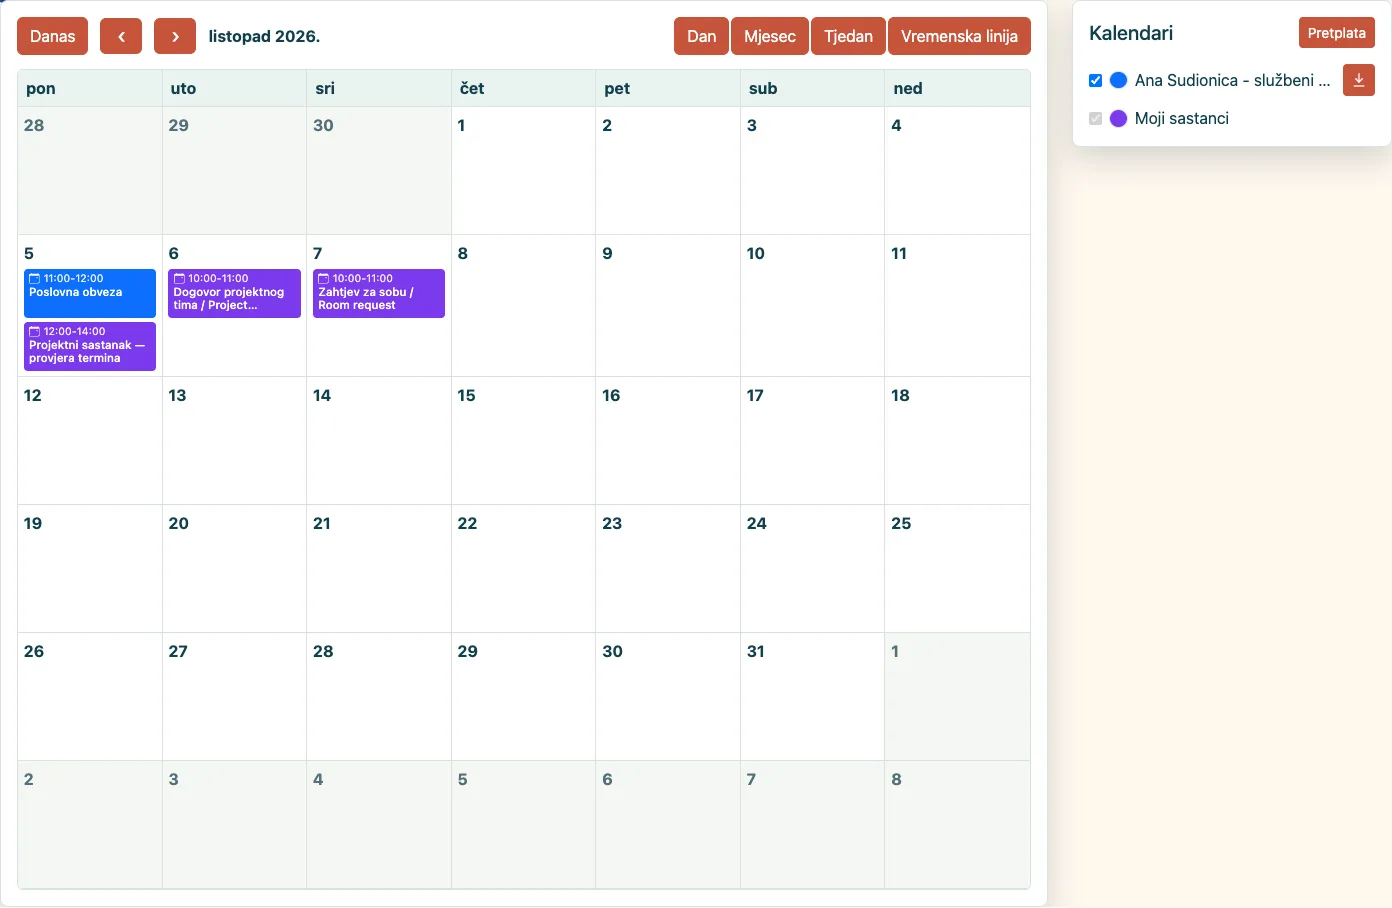
Task: Select day 24 in the calendar
Action: pos(812,568)
